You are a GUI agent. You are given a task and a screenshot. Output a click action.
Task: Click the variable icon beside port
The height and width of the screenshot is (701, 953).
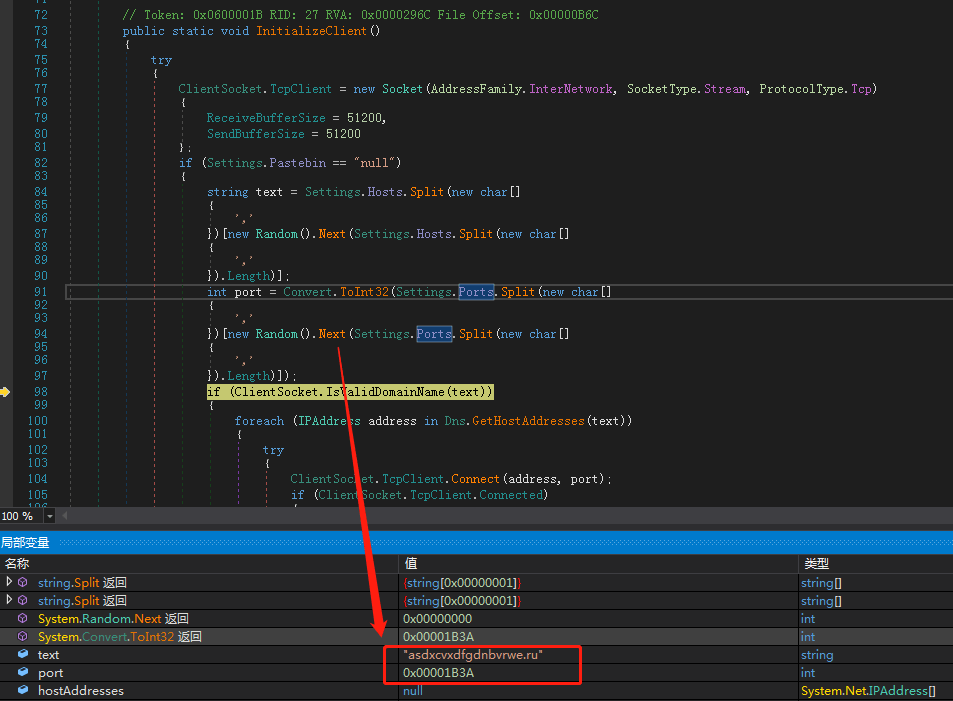(x=23, y=672)
